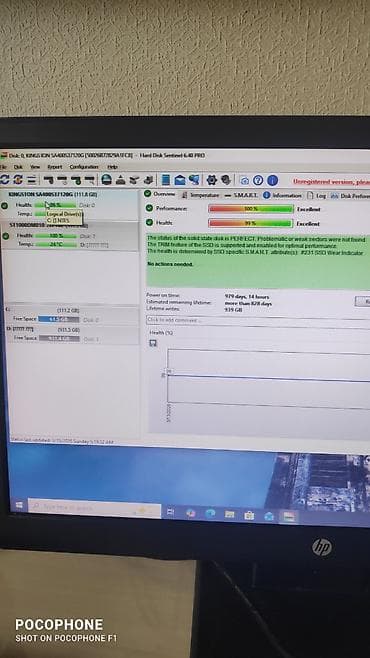Click the 99 % Health bar in Overview
370x658 pixels.
pyautogui.click(x=251, y=224)
